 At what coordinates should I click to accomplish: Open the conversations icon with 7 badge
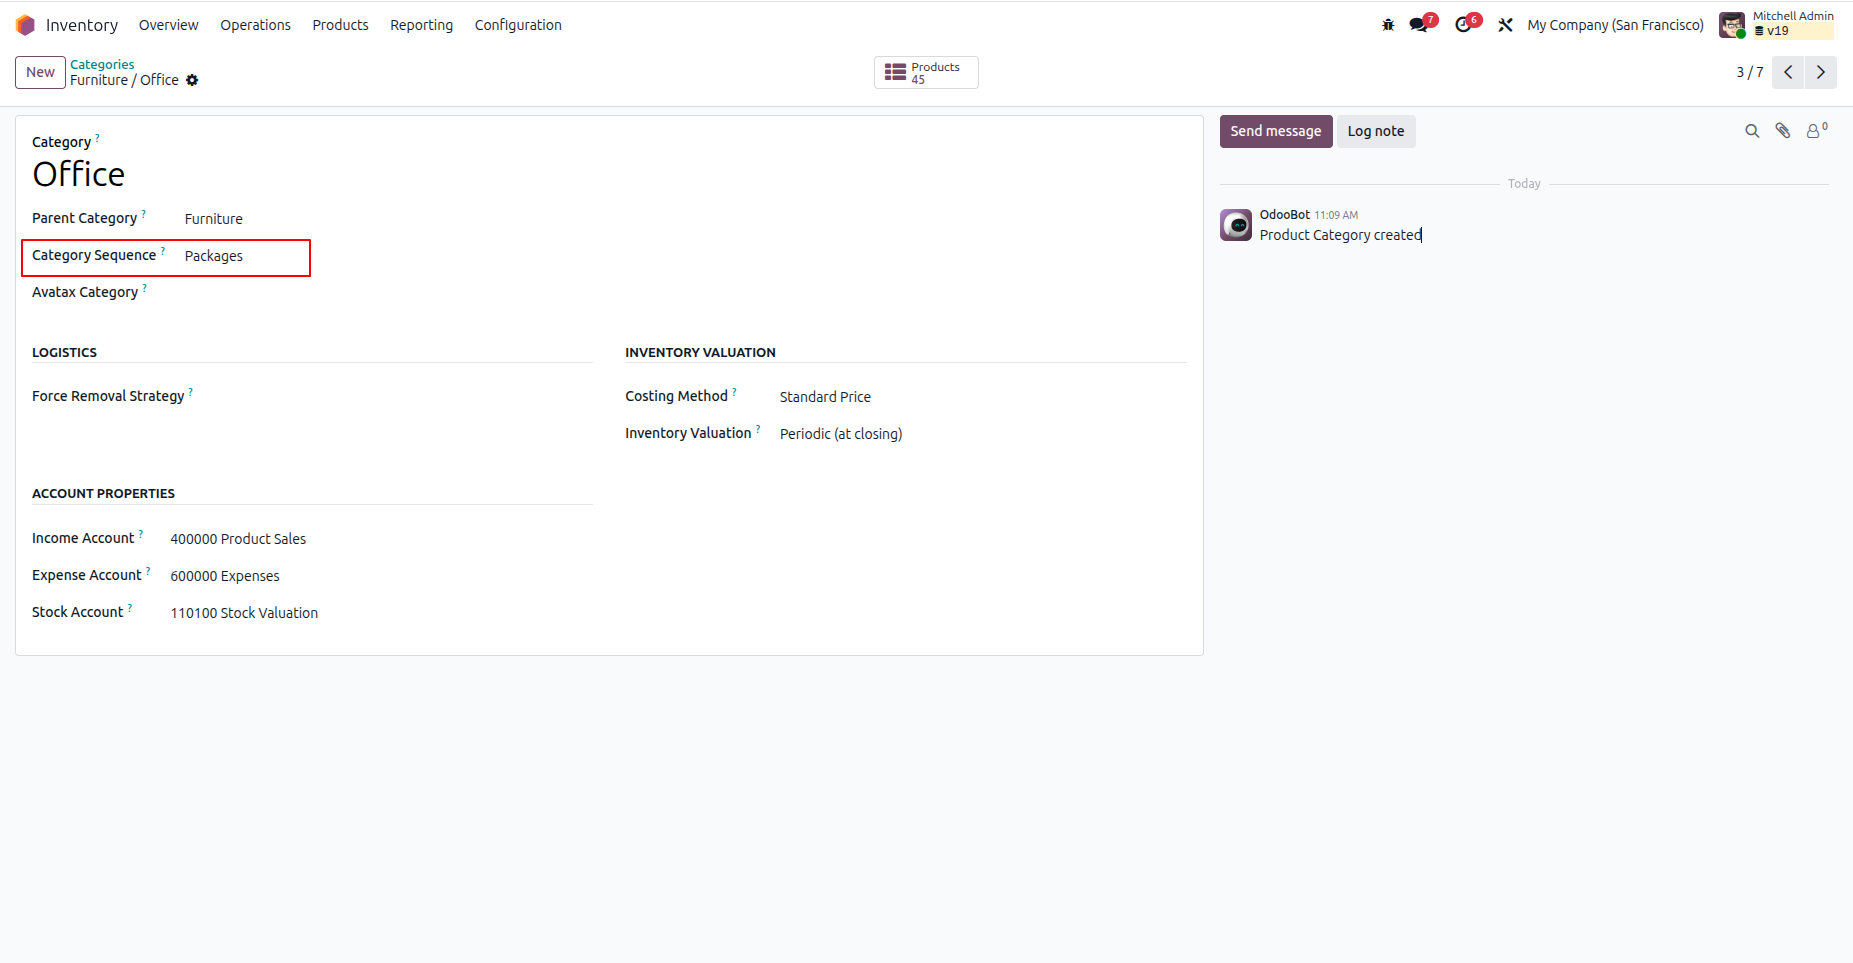[1419, 25]
